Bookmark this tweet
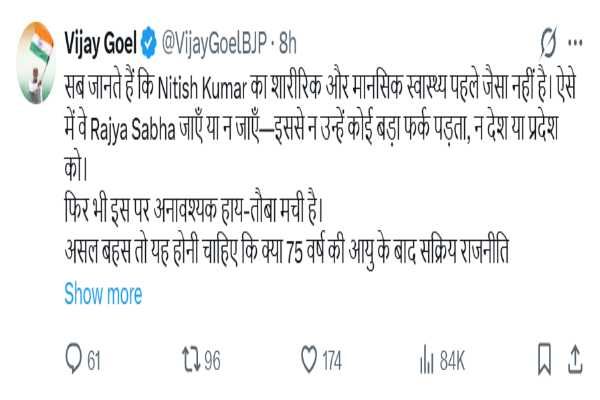Screen dimensions: 600x400 pos(545,360)
